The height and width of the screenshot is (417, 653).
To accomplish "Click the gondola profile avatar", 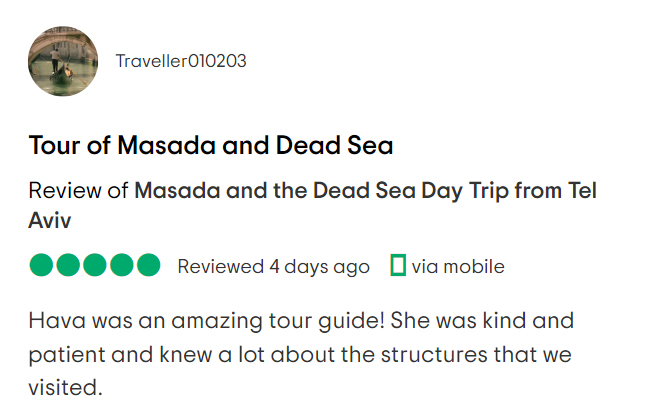I will [x=62, y=61].
